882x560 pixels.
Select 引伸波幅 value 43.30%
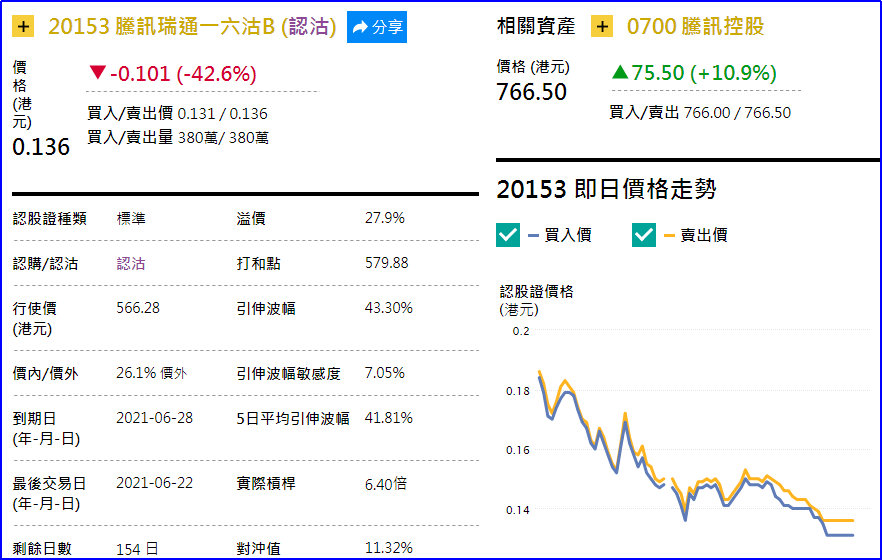389,308
